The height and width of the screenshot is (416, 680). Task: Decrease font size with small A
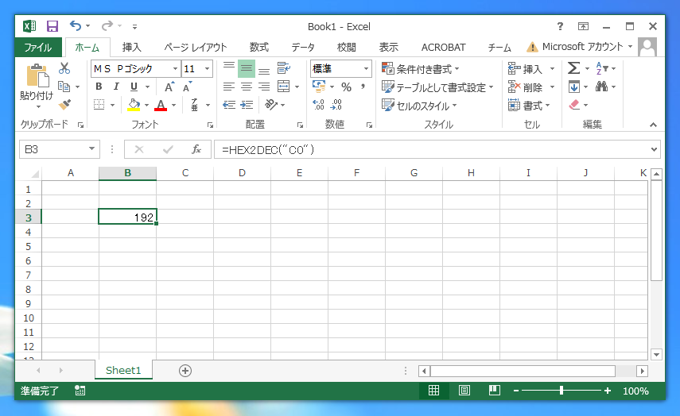(x=187, y=87)
